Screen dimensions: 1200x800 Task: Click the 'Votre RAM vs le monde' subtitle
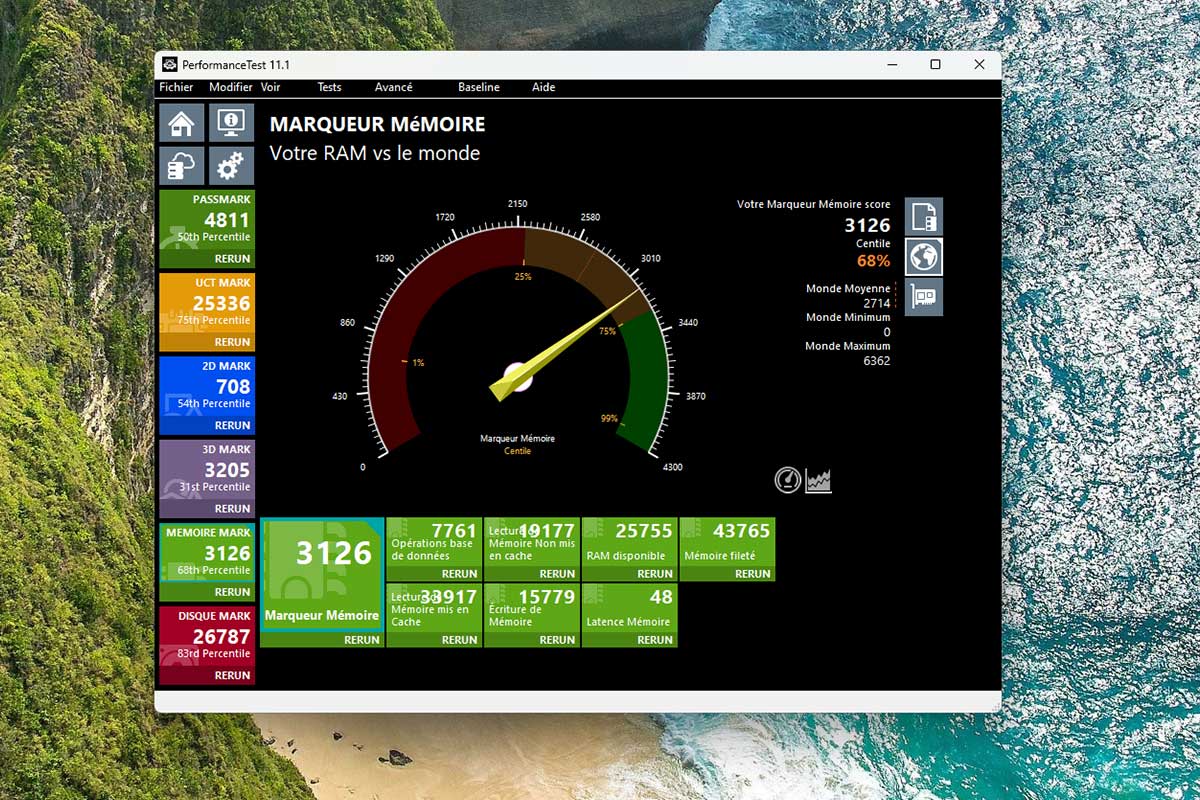coord(375,153)
